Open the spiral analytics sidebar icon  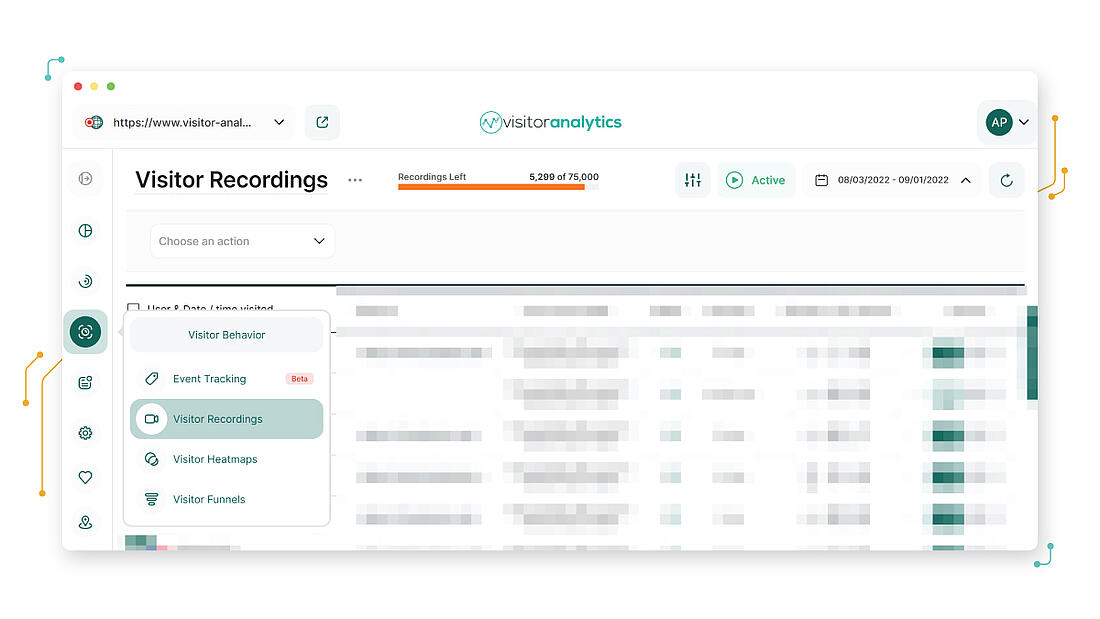tap(86, 281)
